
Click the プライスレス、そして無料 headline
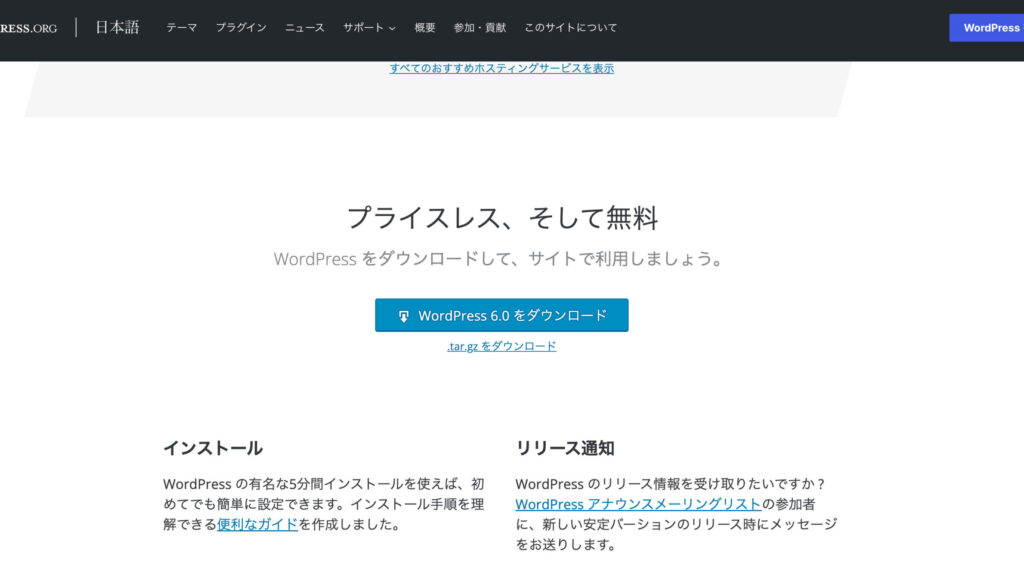point(502,217)
